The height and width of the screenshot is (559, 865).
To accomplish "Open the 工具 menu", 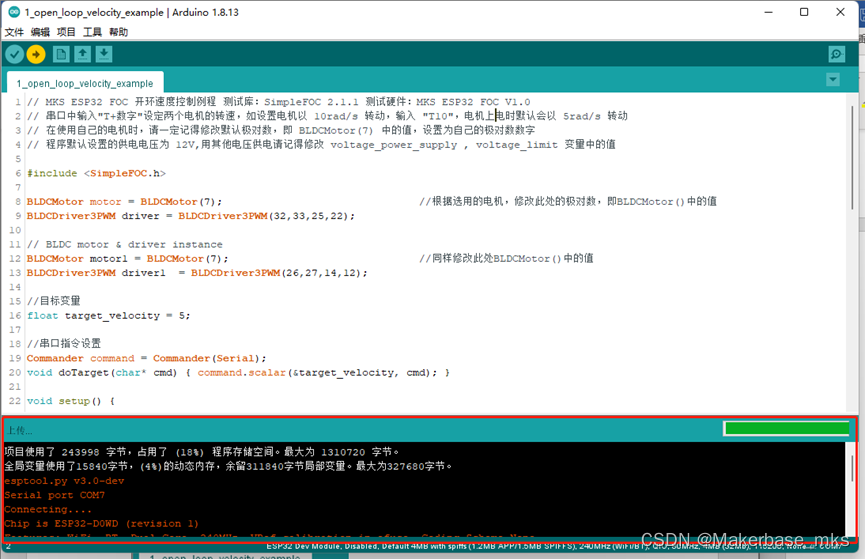I will [x=92, y=32].
